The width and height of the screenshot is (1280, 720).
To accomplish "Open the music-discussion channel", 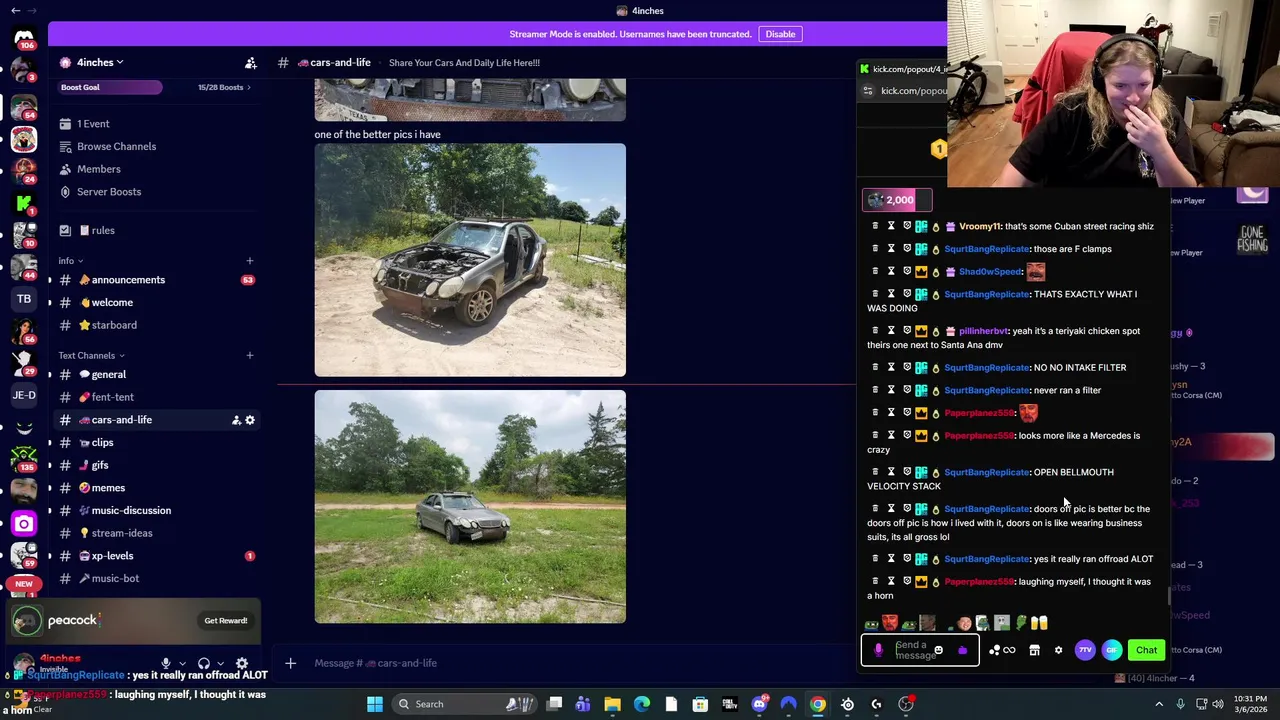I will pyautogui.click(x=155, y=510).
